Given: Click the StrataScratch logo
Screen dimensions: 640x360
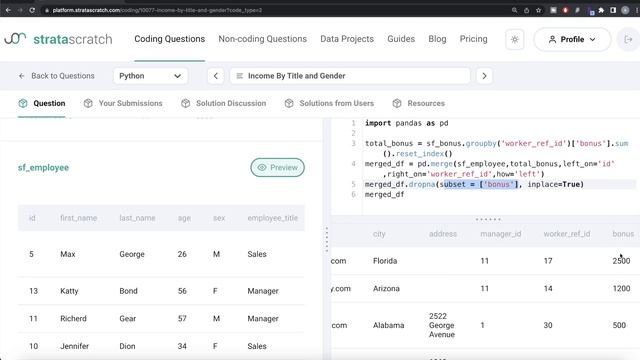Looking at the screenshot, I should coord(58,39).
